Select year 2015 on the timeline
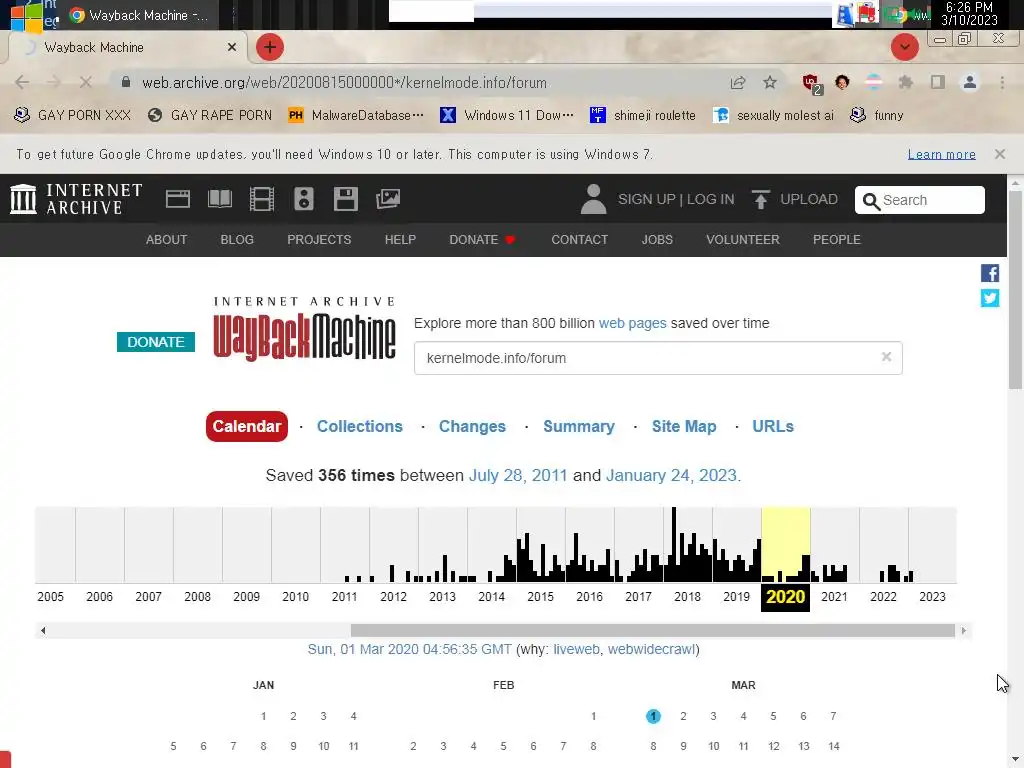This screenshot has height=768, width=1024. 540,597
